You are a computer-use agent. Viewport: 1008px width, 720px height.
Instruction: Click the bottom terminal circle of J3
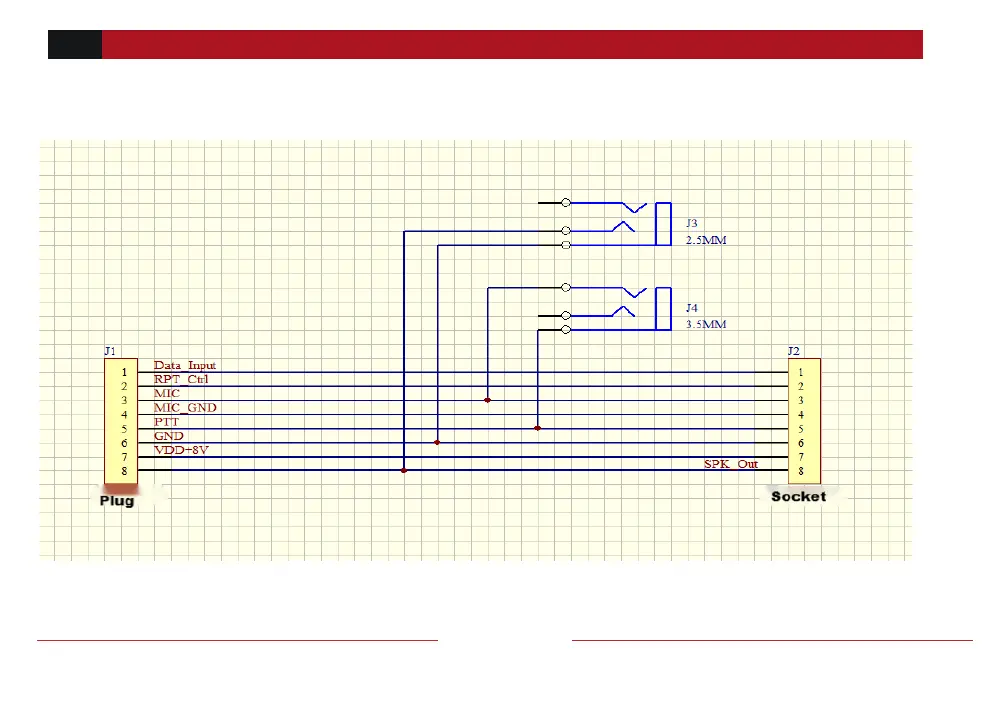coord(566,245)
